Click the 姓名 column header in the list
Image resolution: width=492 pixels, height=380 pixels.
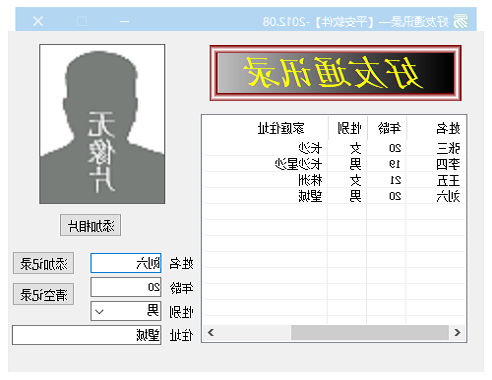pyautogui.click(x=436, y=128)
